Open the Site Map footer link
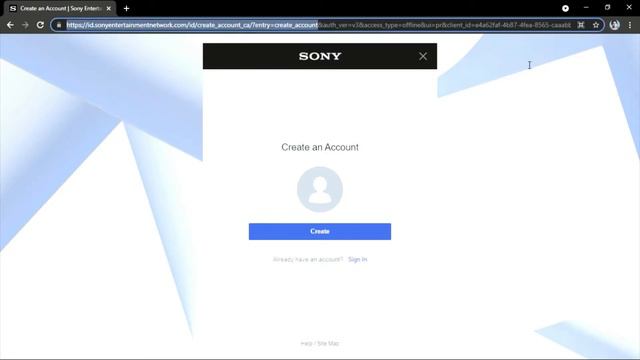 328,343
